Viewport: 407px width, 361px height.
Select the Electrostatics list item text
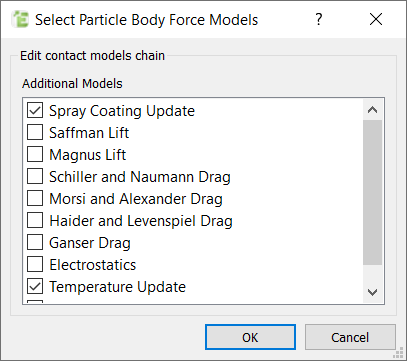coord(93,265)
